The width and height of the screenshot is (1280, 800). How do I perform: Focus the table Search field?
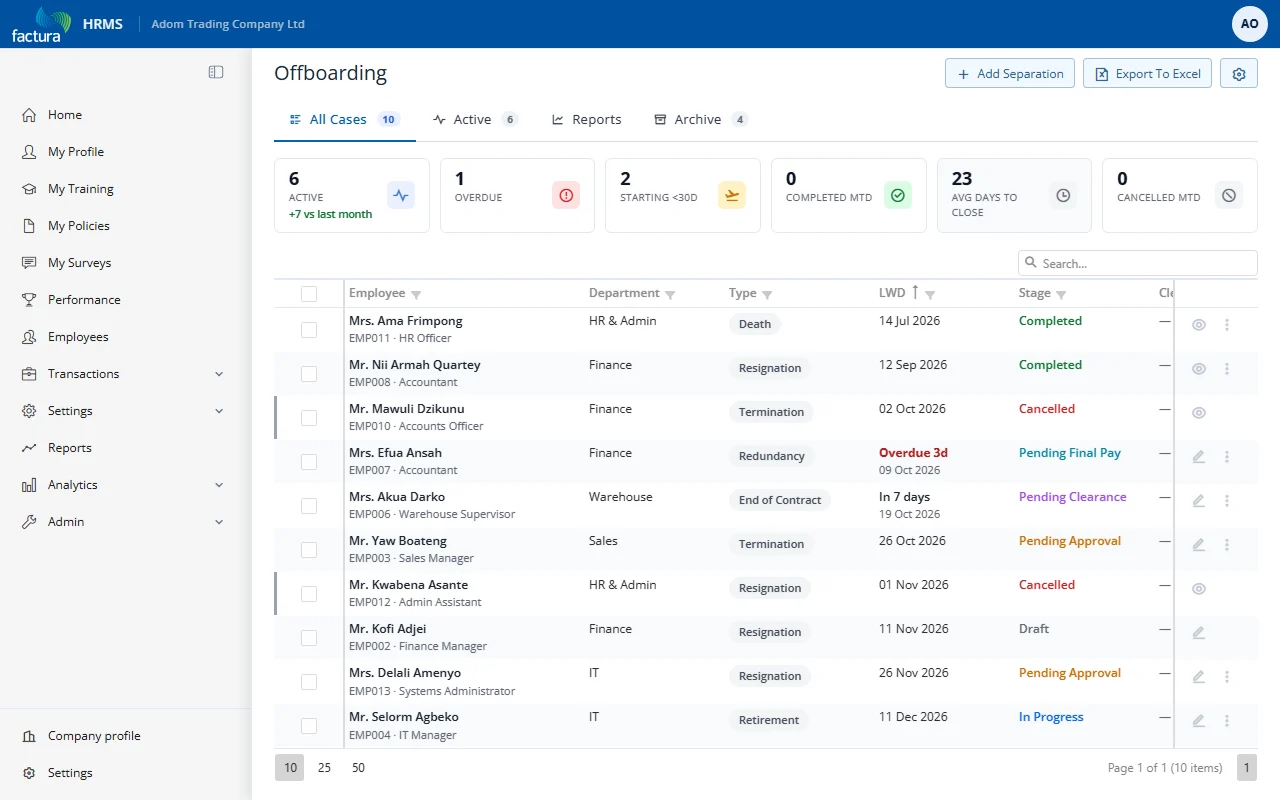coord(1138,263)
